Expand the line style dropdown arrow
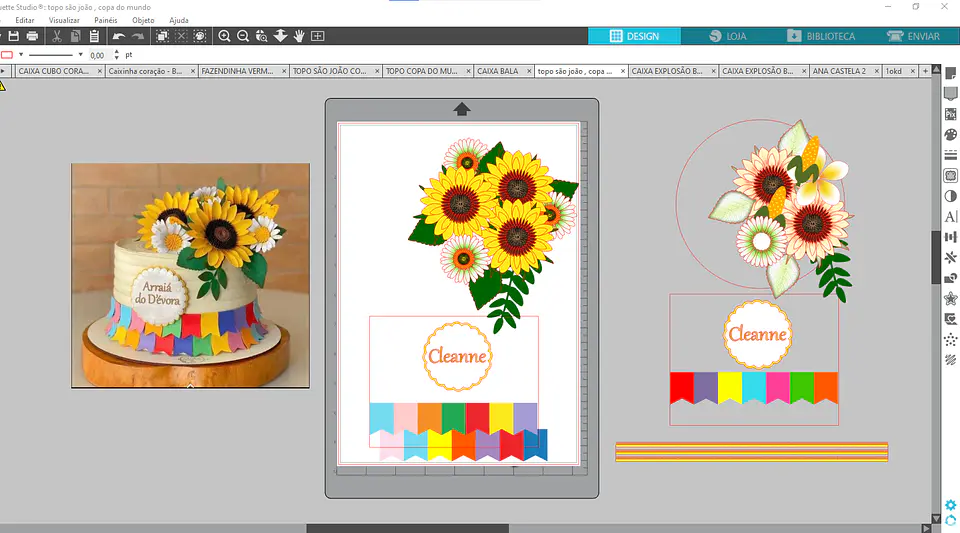The width and height of the screenshot is (960, 533). point(80,54)
